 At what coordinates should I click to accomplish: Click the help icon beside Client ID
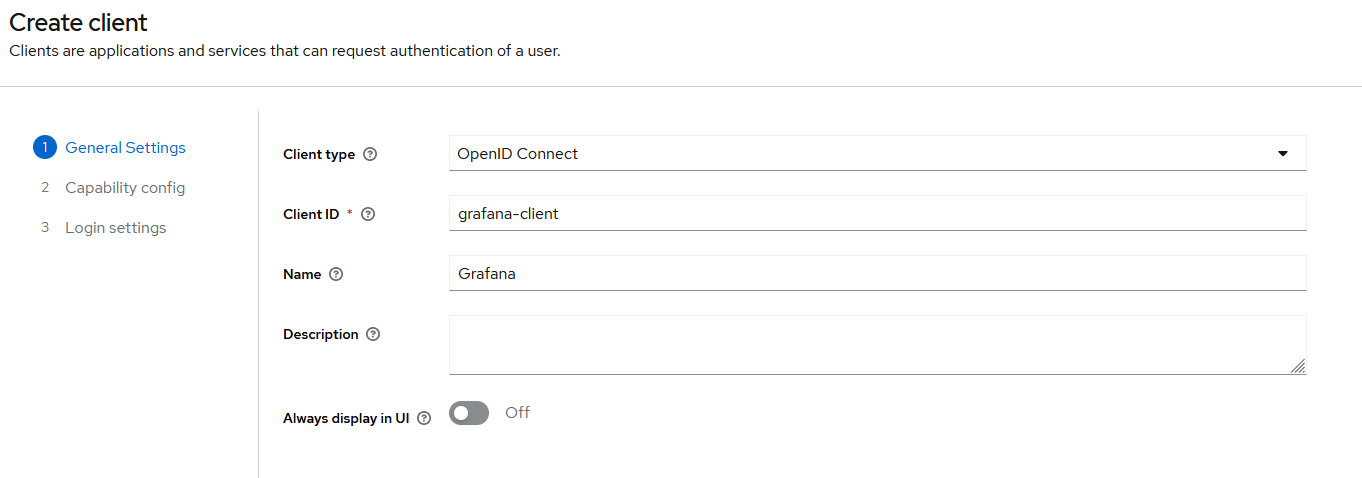point(368,214)
